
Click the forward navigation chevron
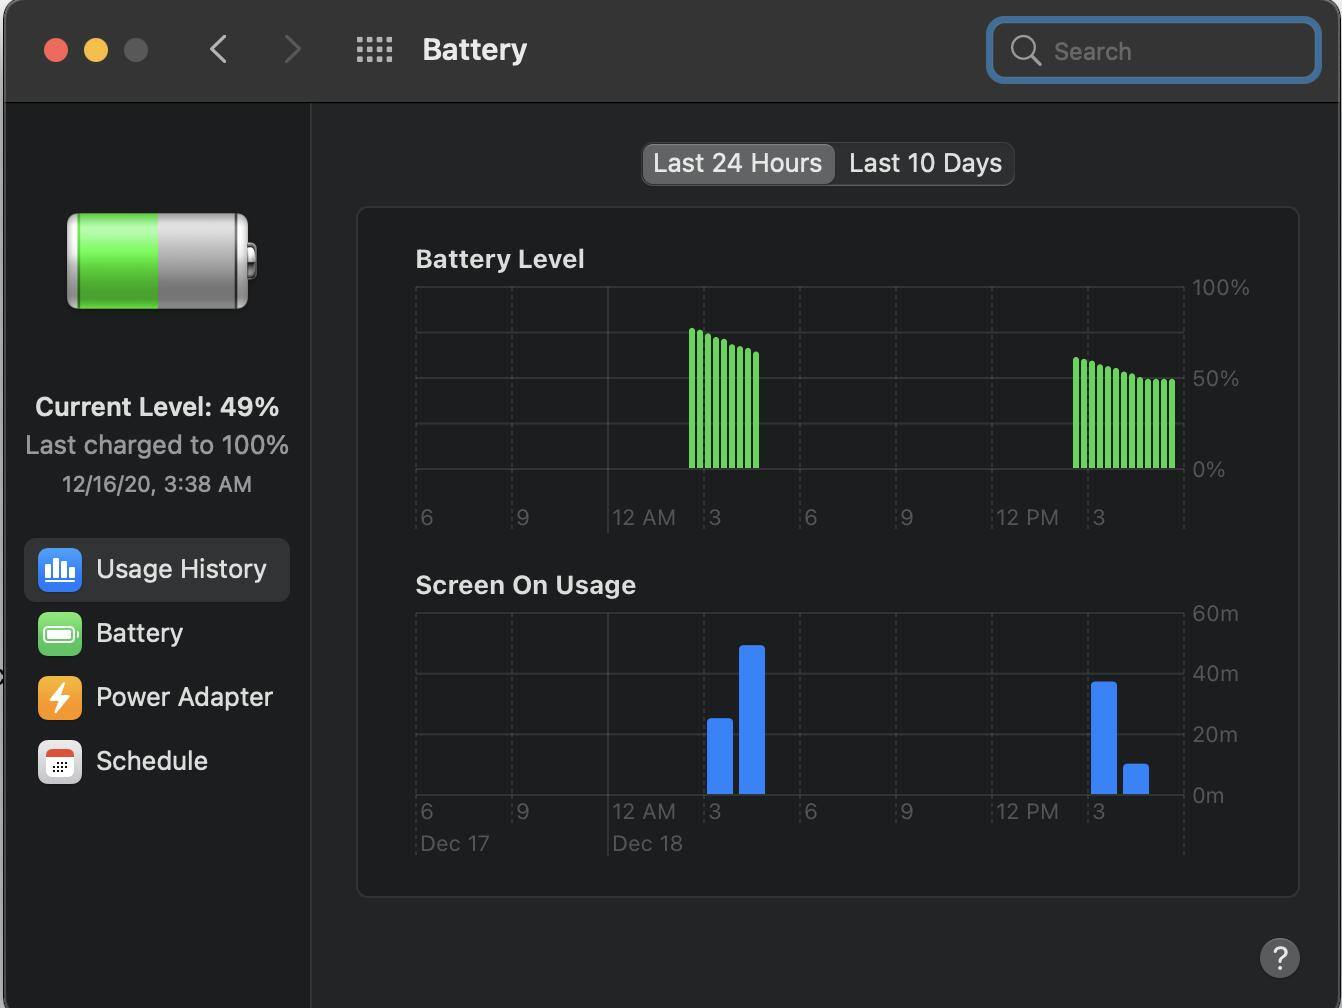pos(292,50)
